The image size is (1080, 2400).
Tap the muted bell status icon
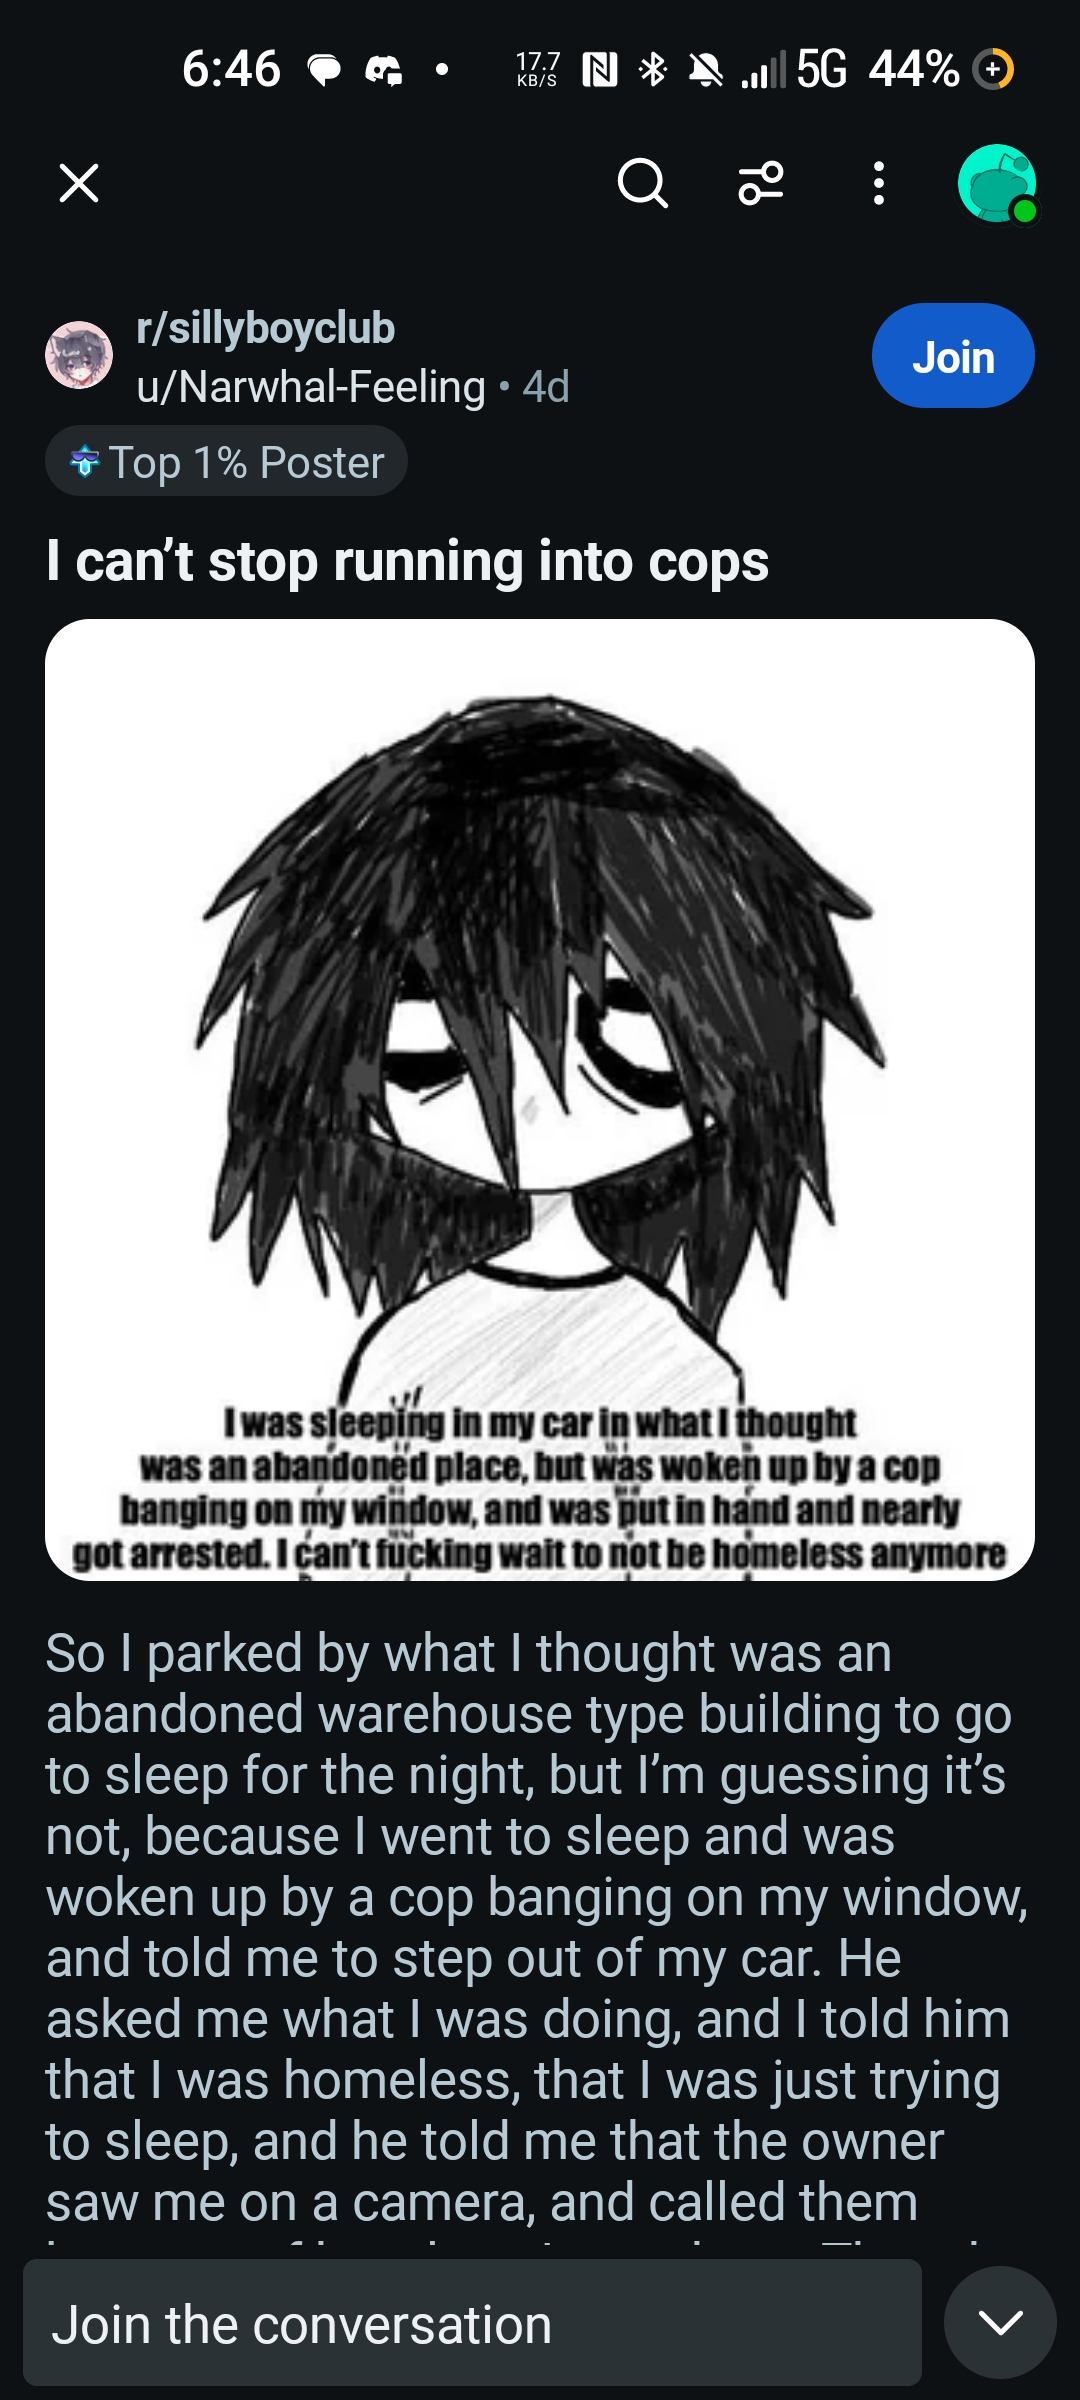click(706, 70)
